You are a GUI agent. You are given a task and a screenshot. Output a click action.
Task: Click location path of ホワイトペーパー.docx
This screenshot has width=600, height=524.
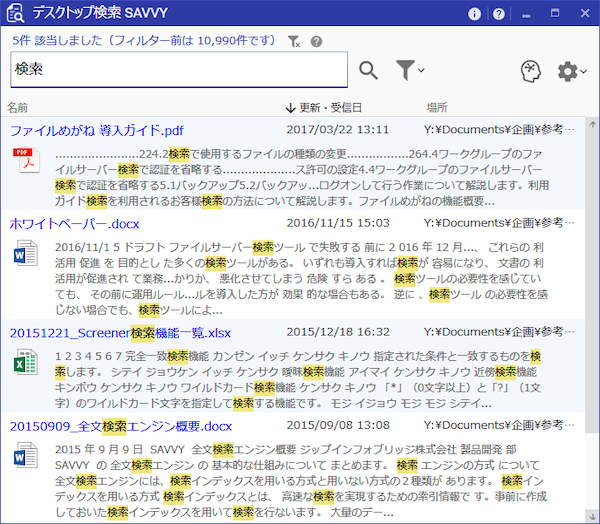499,223
